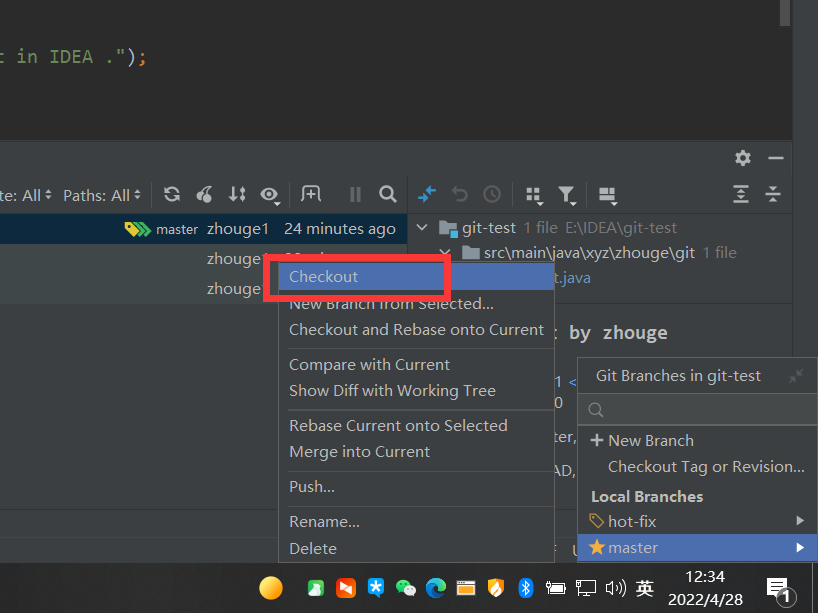Select the master commit row by zhouge1
The width and height of the screenshot is (818, 613).
203,229
